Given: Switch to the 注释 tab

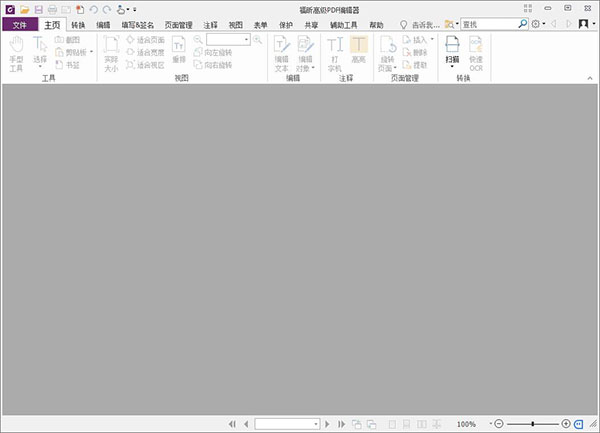Looking at the screenshot, I should tap(210, 25).
